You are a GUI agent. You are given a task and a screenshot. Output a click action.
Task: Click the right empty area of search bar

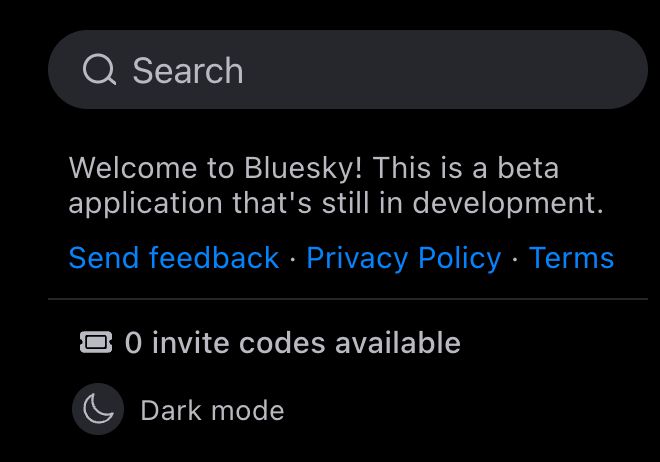coord(520,70)
